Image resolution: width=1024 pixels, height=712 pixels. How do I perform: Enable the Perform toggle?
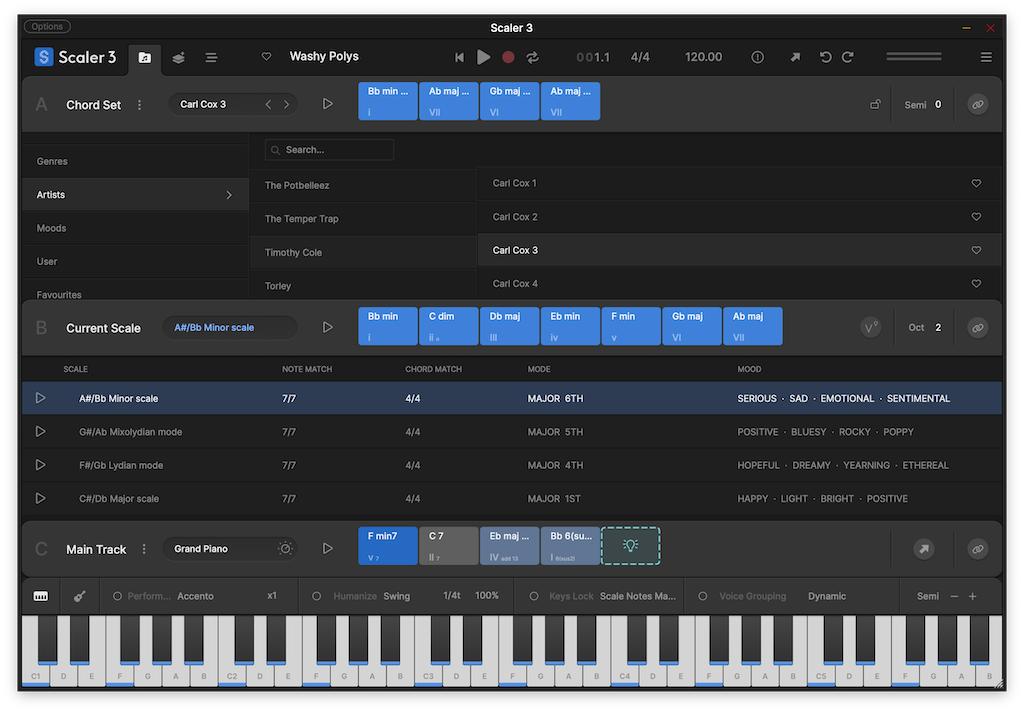coord(118,596)
